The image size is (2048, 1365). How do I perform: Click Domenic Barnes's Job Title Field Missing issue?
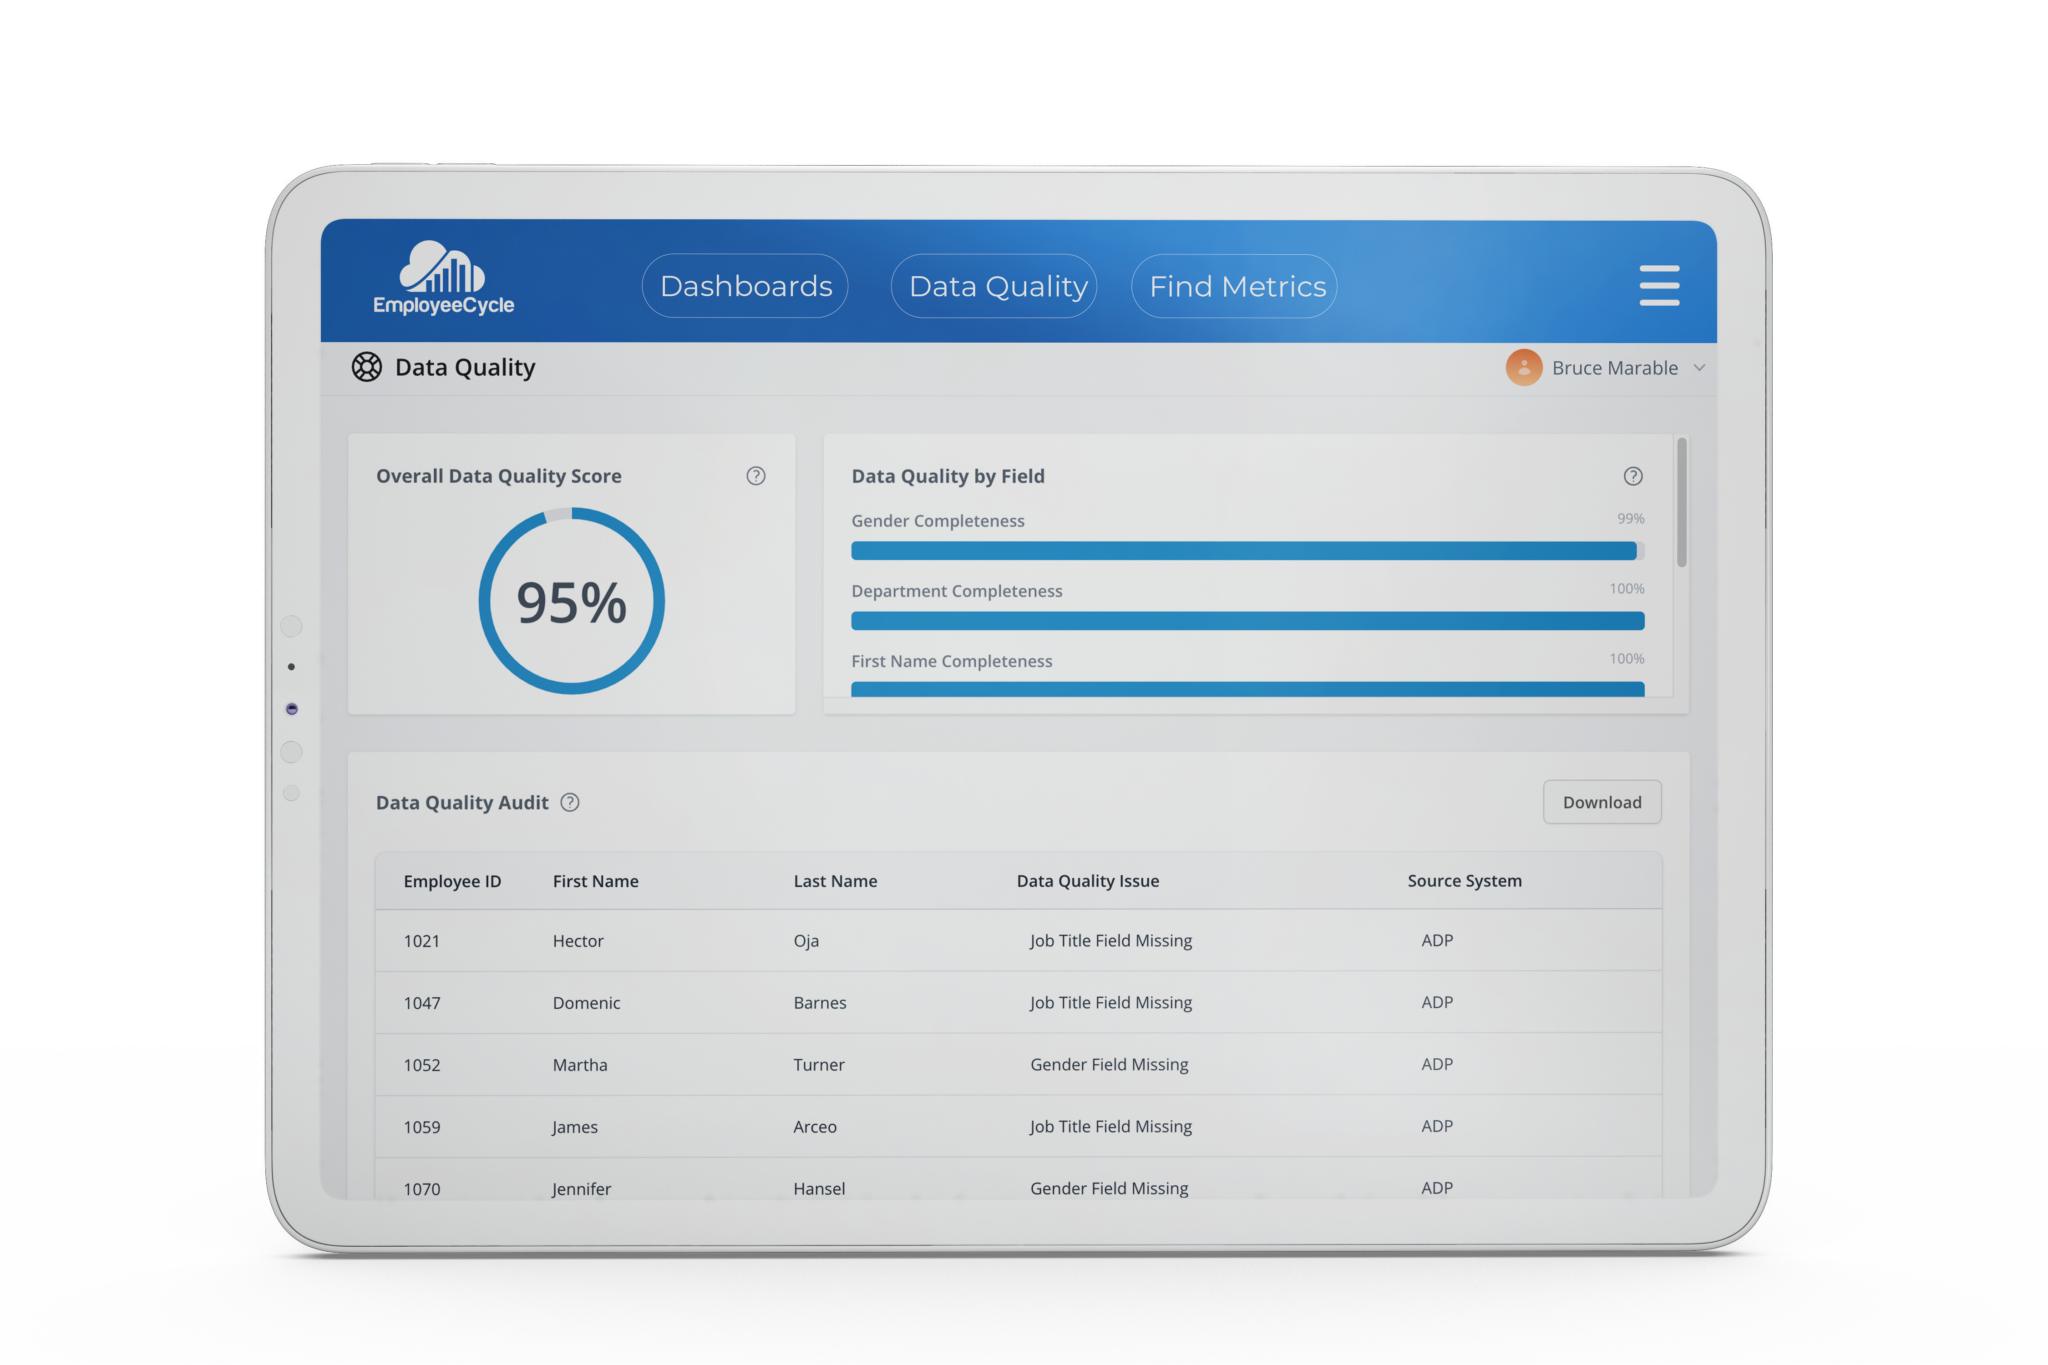[1110, 1002]
